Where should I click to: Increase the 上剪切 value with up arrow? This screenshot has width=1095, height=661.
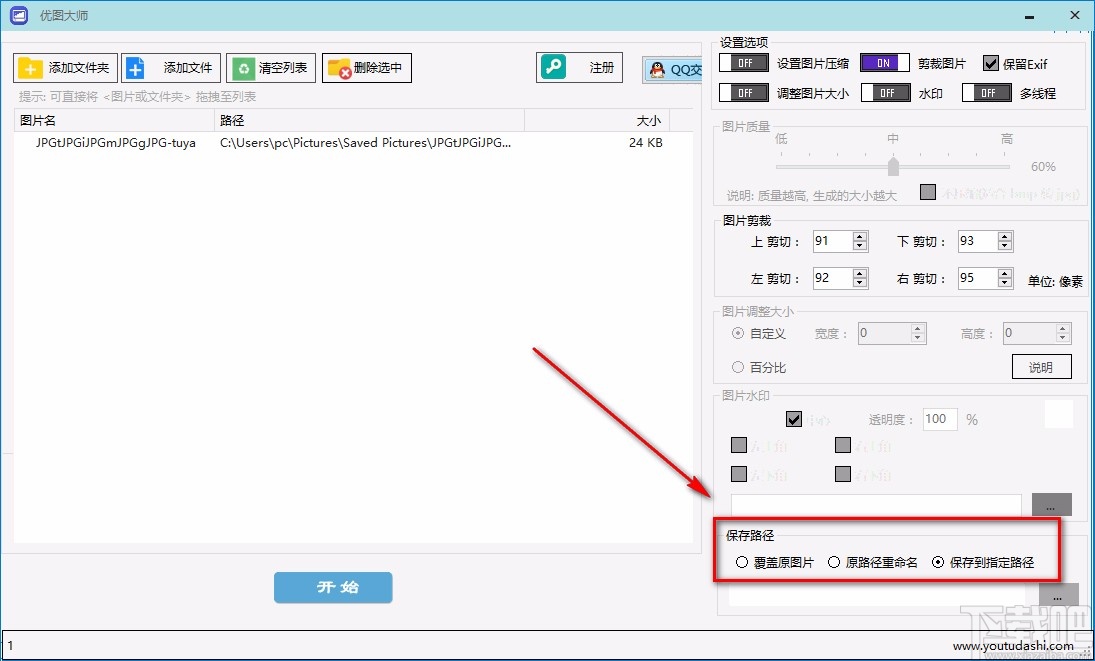tap(860, 237)
